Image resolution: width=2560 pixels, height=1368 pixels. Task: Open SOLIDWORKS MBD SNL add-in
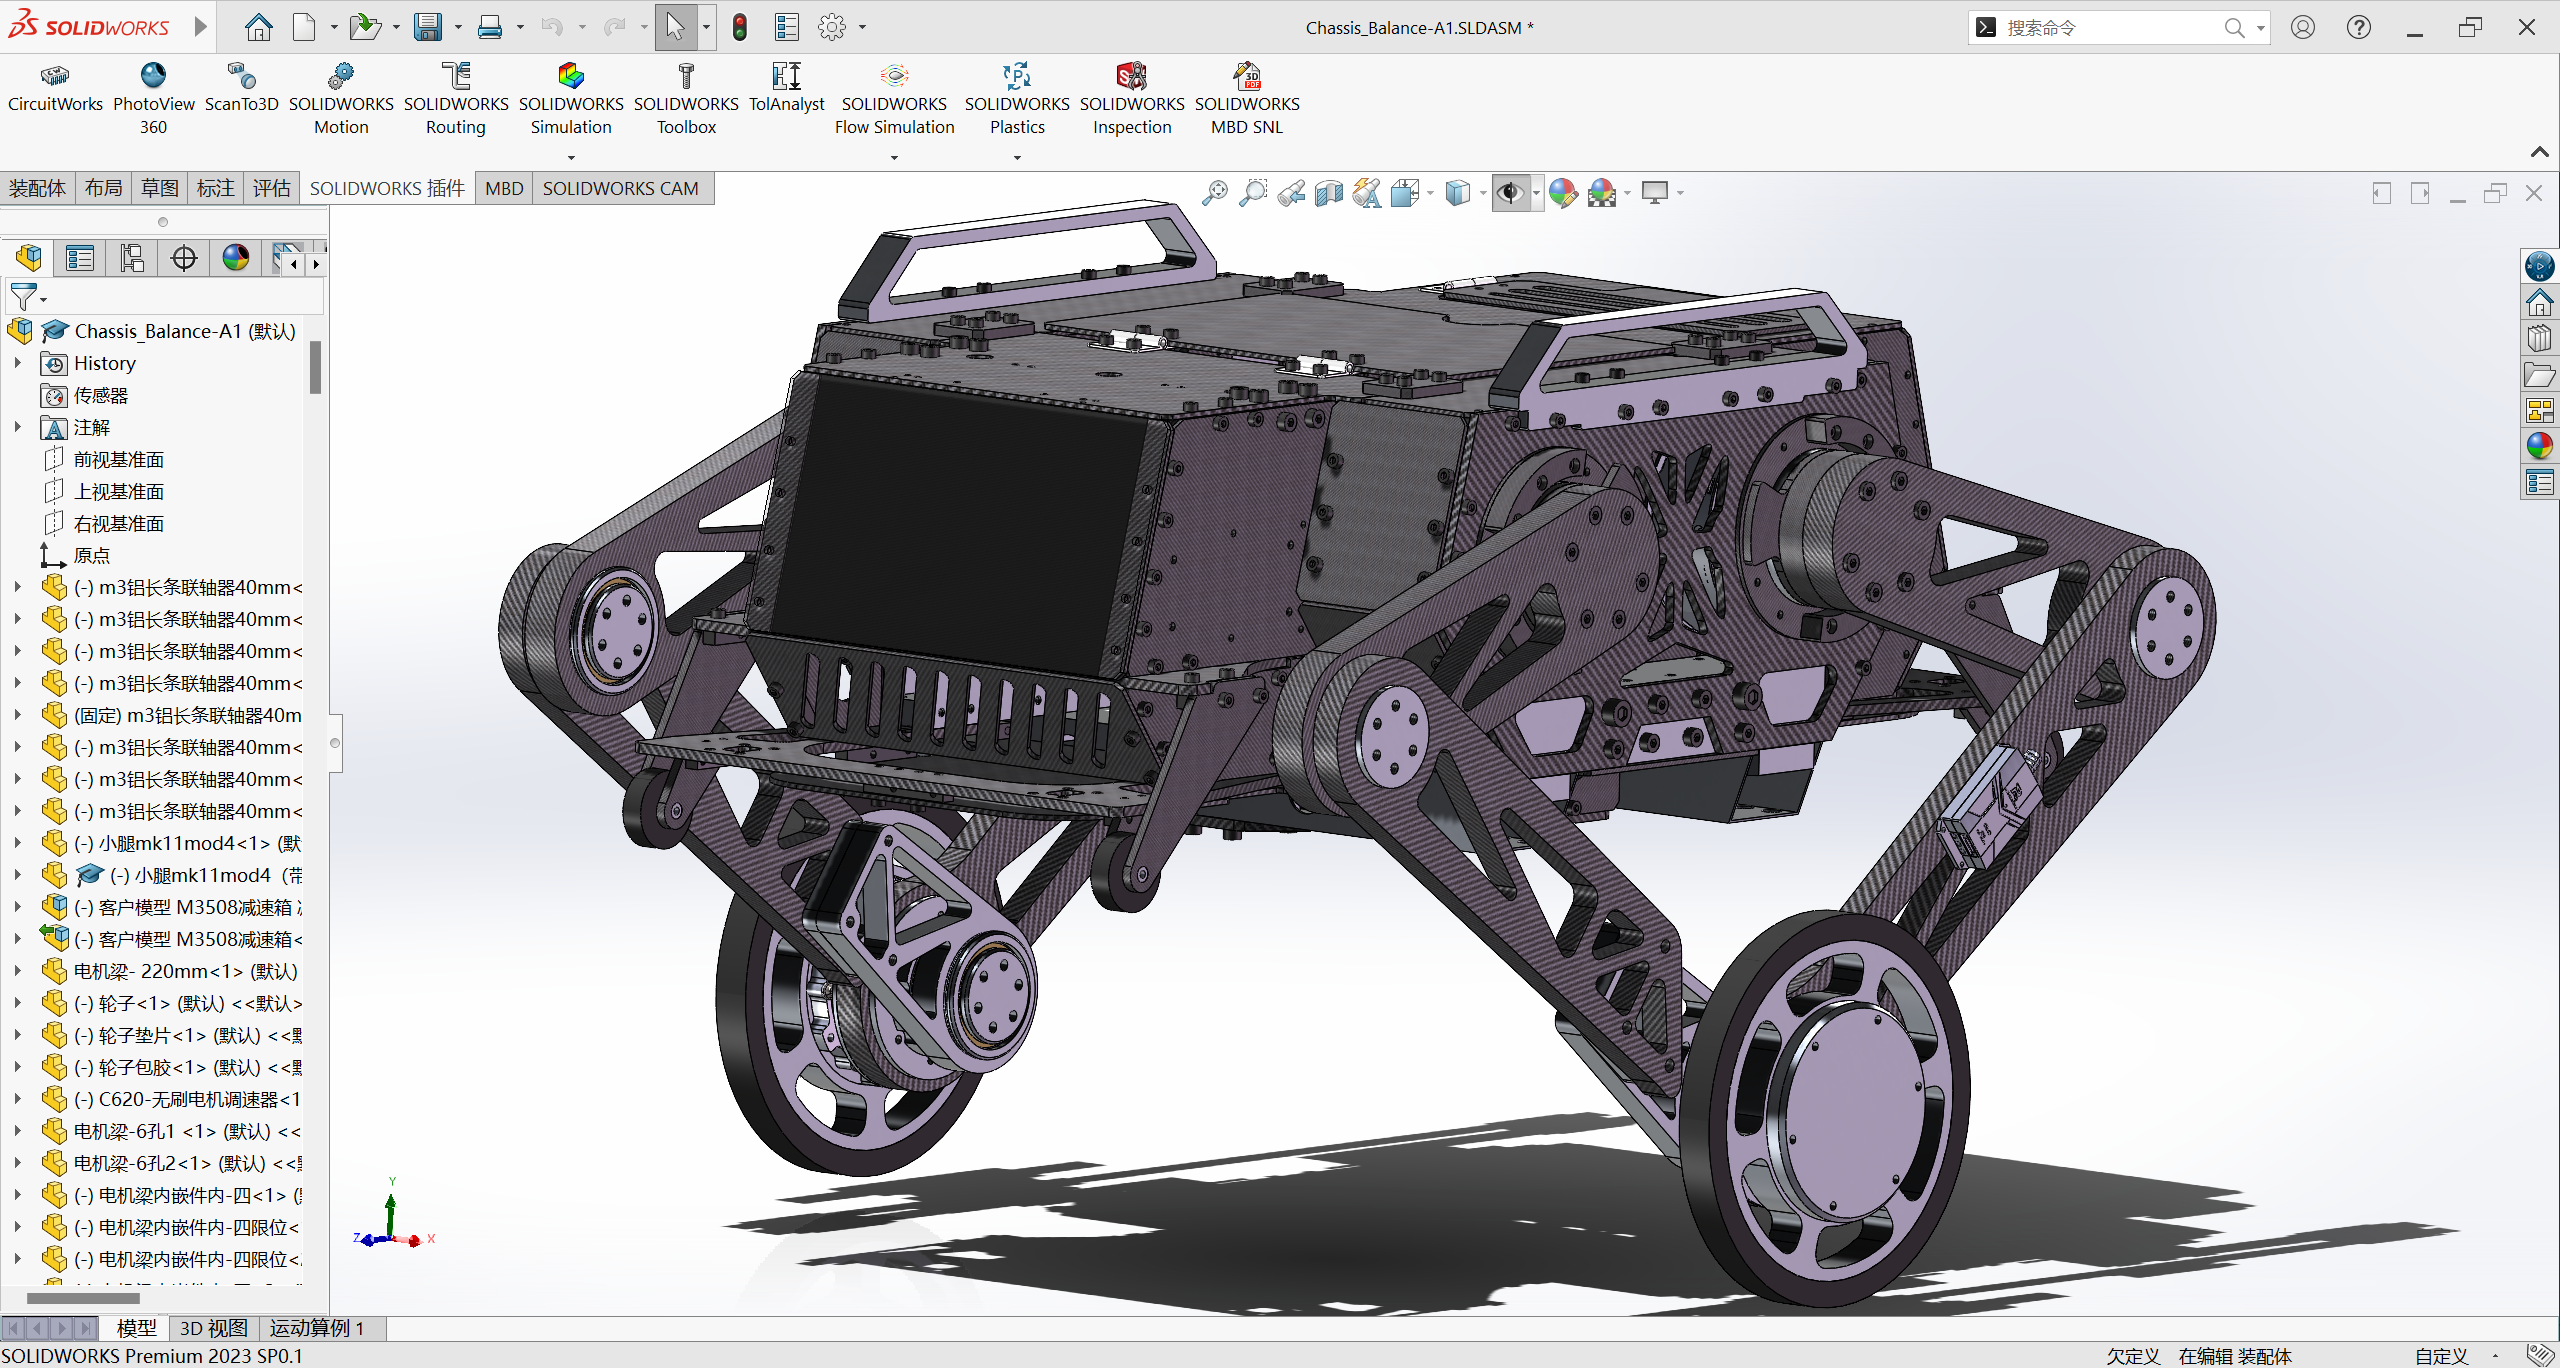1247,99
